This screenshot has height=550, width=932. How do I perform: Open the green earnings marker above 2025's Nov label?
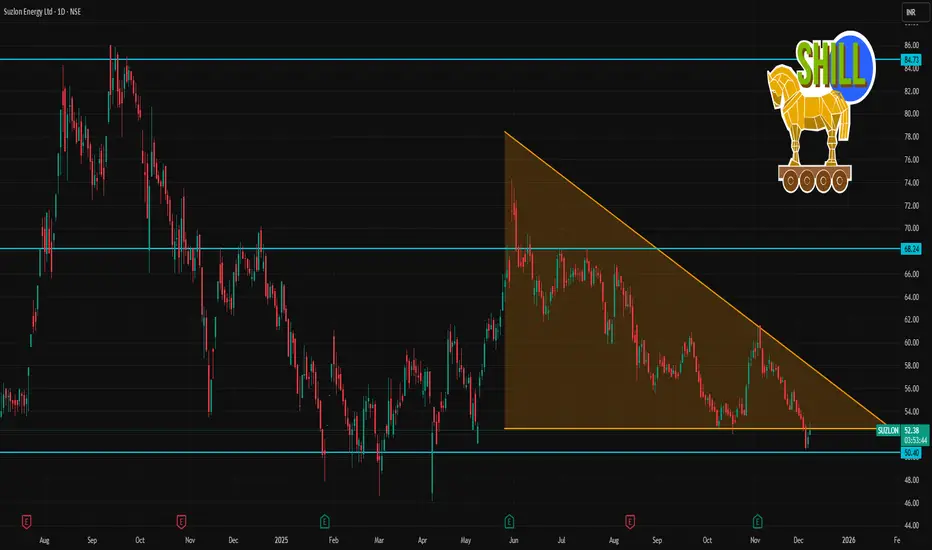(x=757, y=522)
